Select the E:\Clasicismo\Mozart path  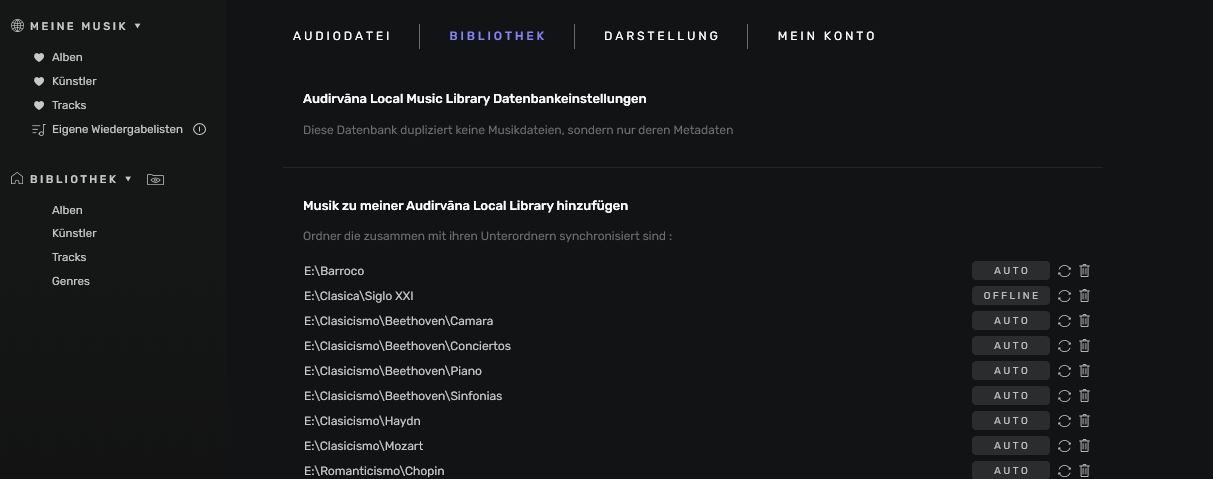pos(364,446)
